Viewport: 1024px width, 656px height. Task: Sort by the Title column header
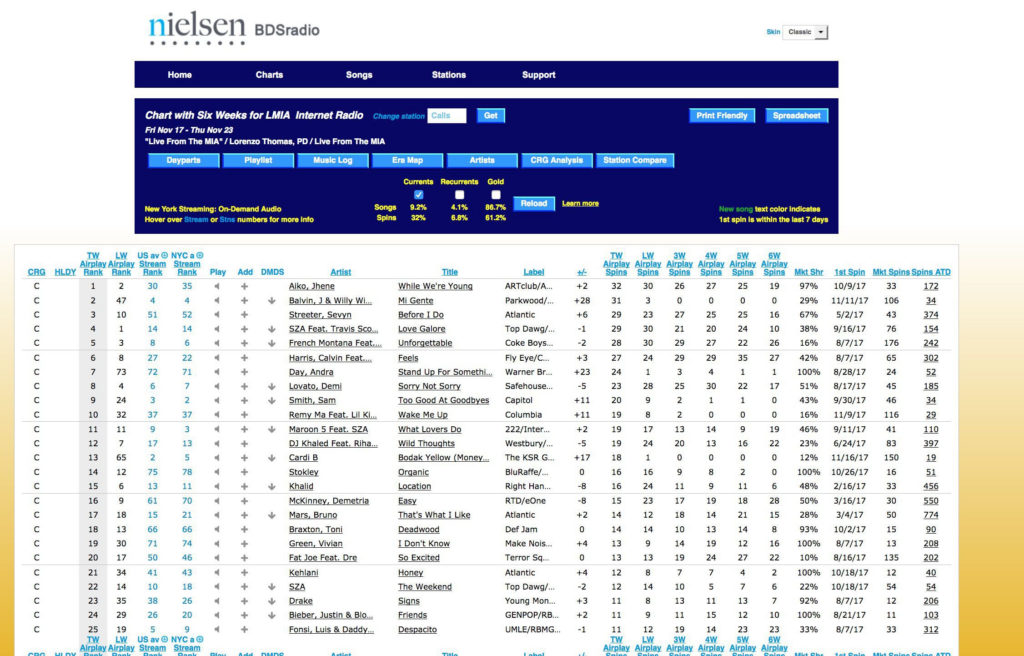pos(449,272)
